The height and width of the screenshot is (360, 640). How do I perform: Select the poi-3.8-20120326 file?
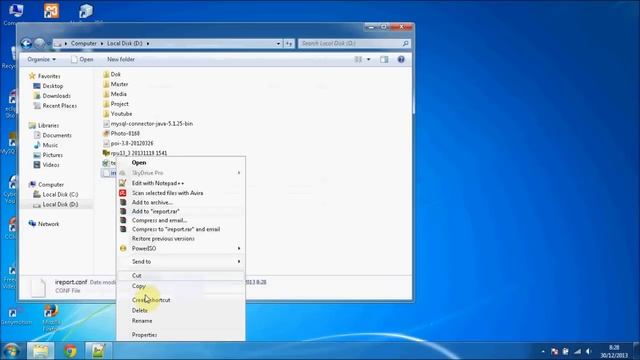coord(132,143)
